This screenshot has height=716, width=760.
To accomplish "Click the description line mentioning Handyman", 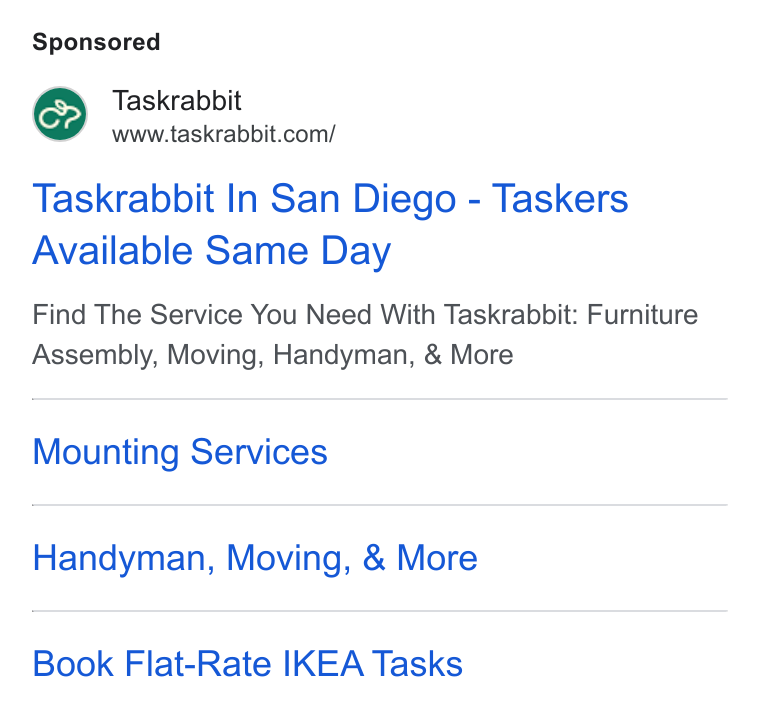I will tap(272, 355).
